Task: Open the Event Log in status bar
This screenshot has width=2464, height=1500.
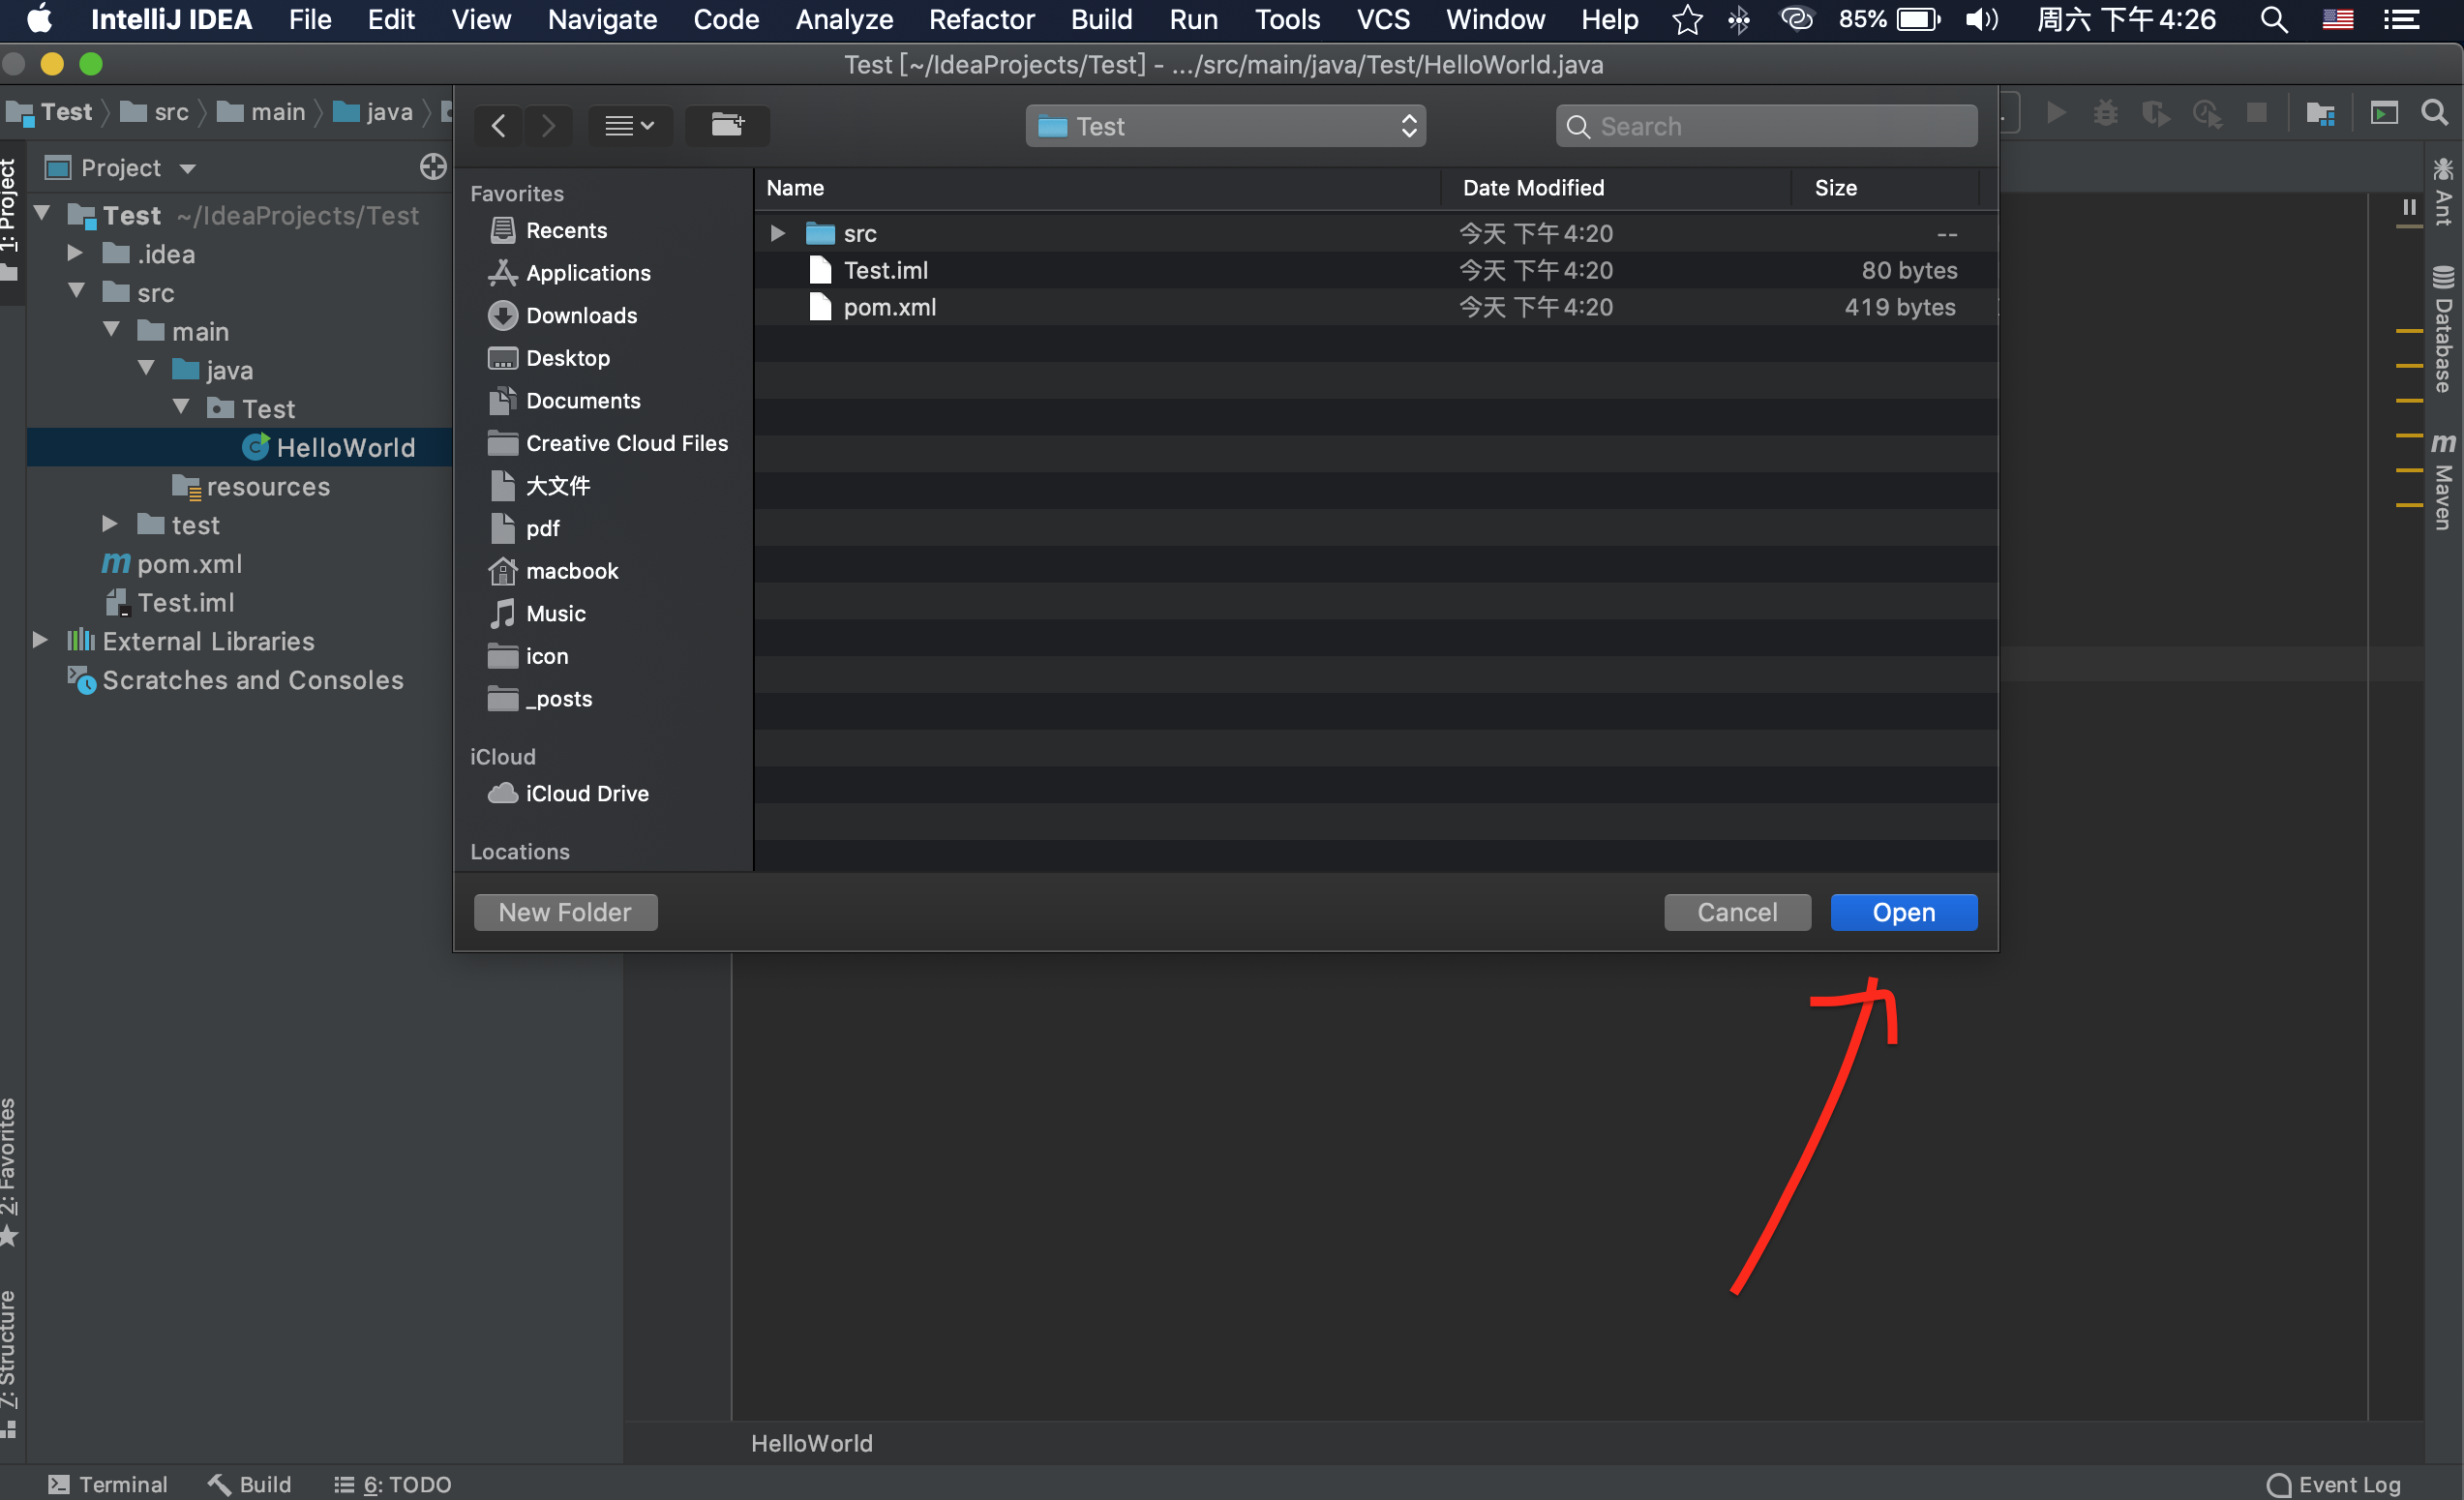Action: tap(2334, 1484)
